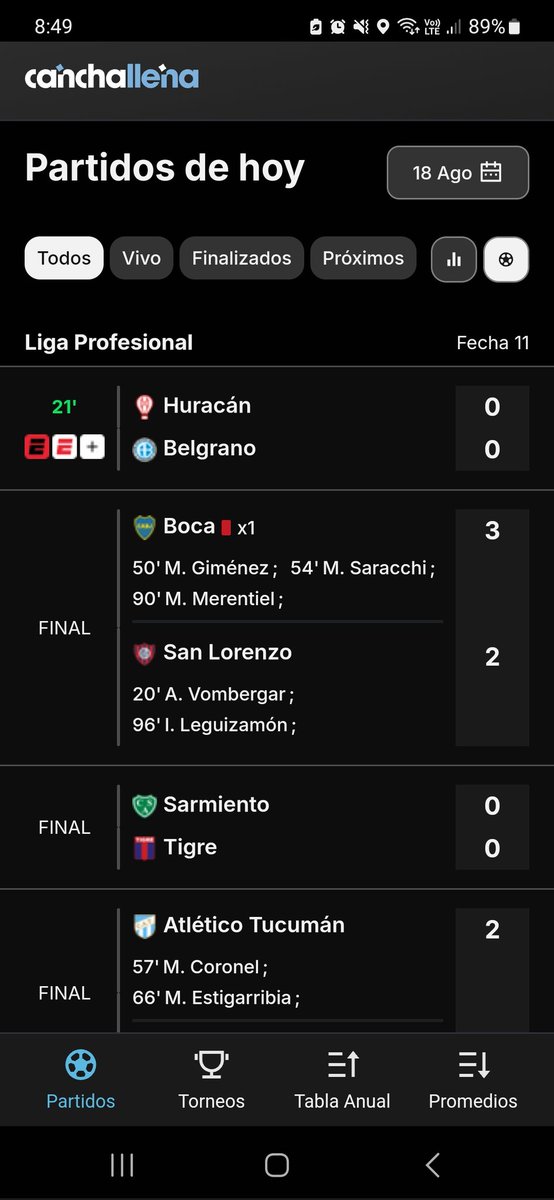Toggle the soccer ball goals view
The width and height of the screenshot is (554, 1200).
tap(506, 259)
